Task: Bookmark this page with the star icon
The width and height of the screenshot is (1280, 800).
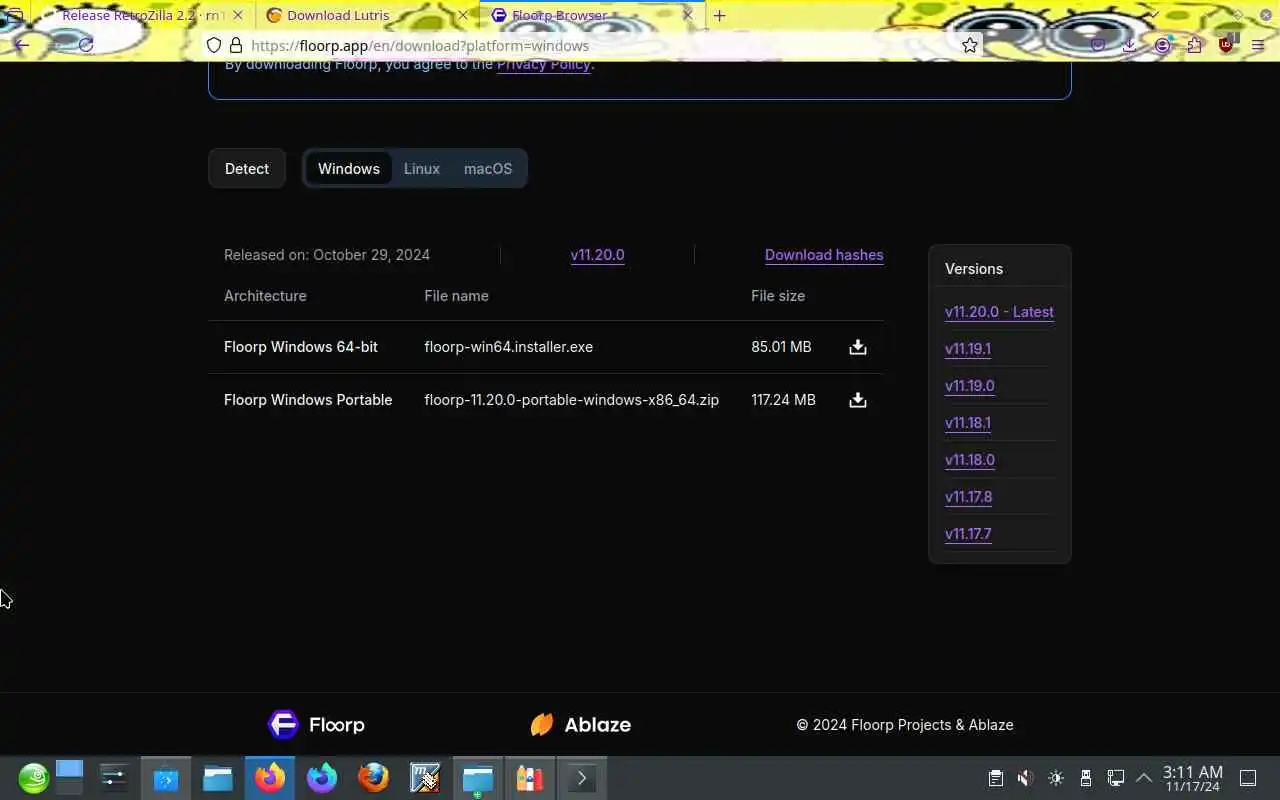Action: click(x=969, y=45)
